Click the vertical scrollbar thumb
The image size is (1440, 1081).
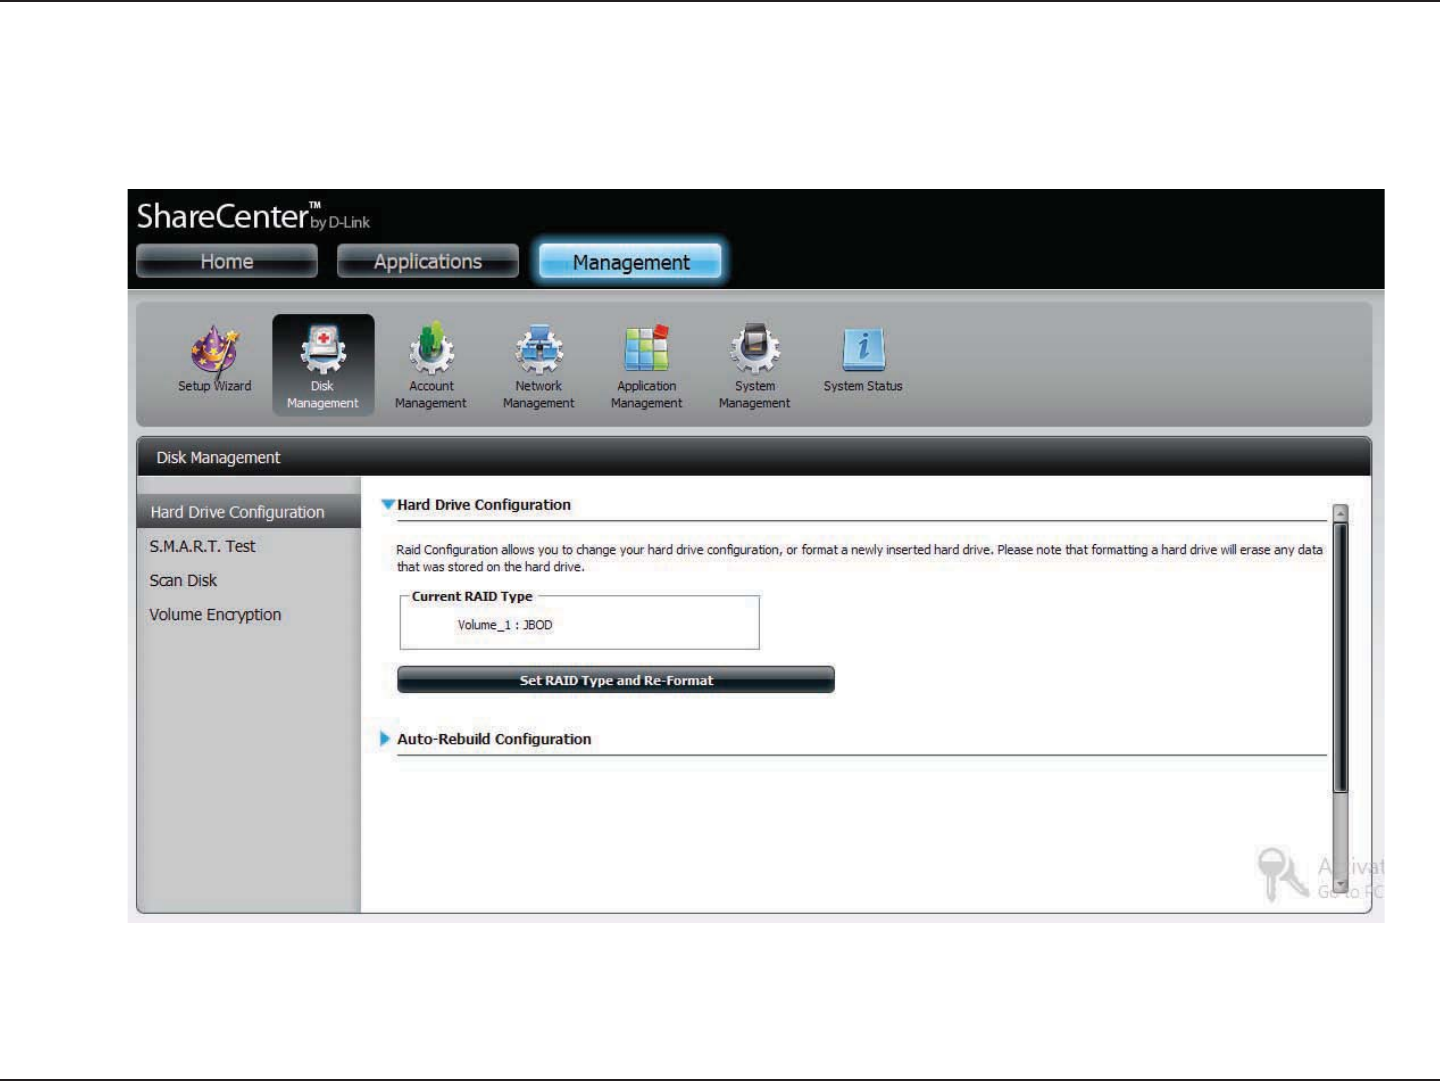(x=1341, y=657)
